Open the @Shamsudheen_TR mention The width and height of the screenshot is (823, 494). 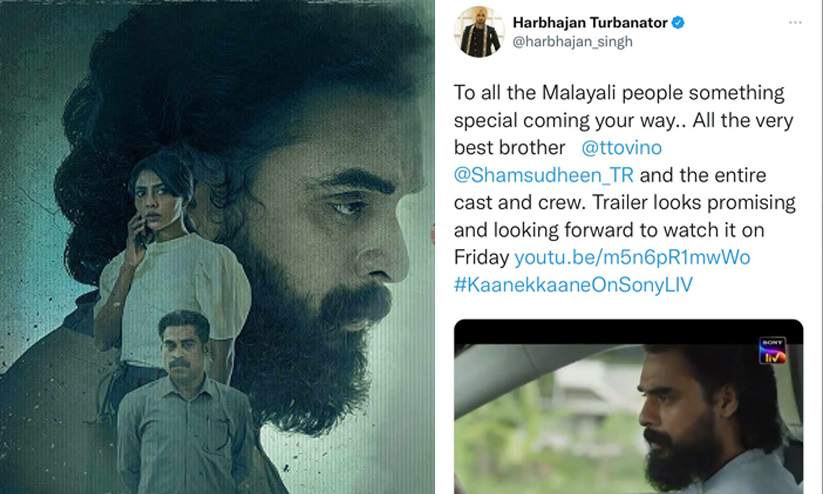click(x=544, y=175)
